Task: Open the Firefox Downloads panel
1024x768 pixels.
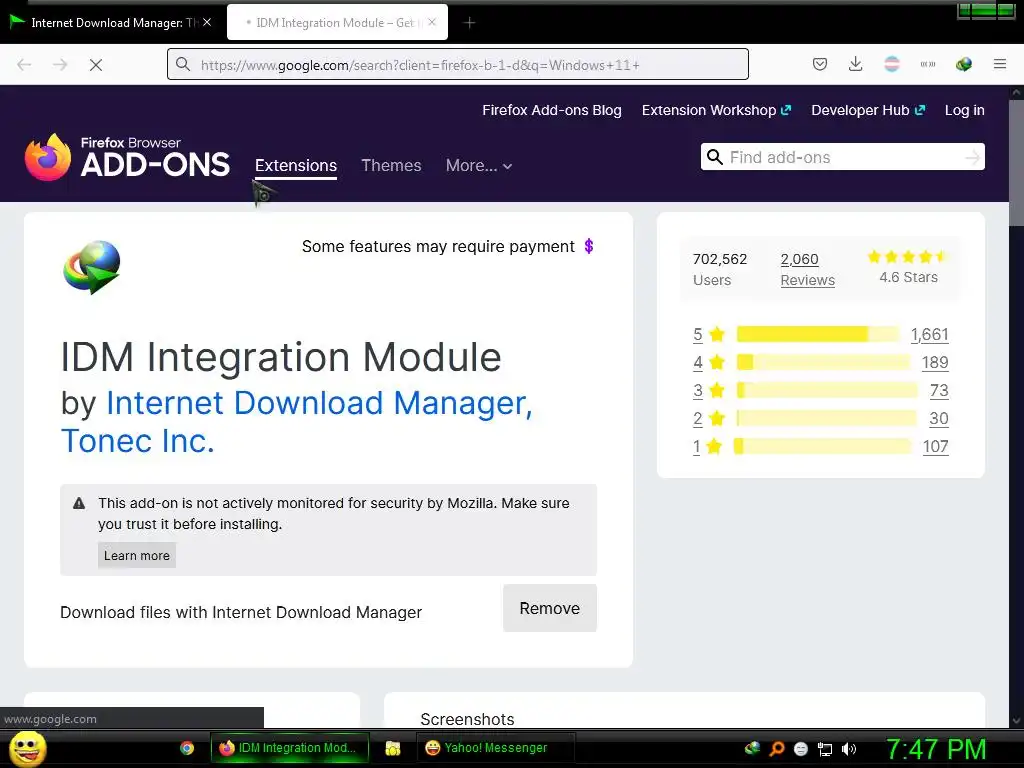Action: click(x=856, y=64)
